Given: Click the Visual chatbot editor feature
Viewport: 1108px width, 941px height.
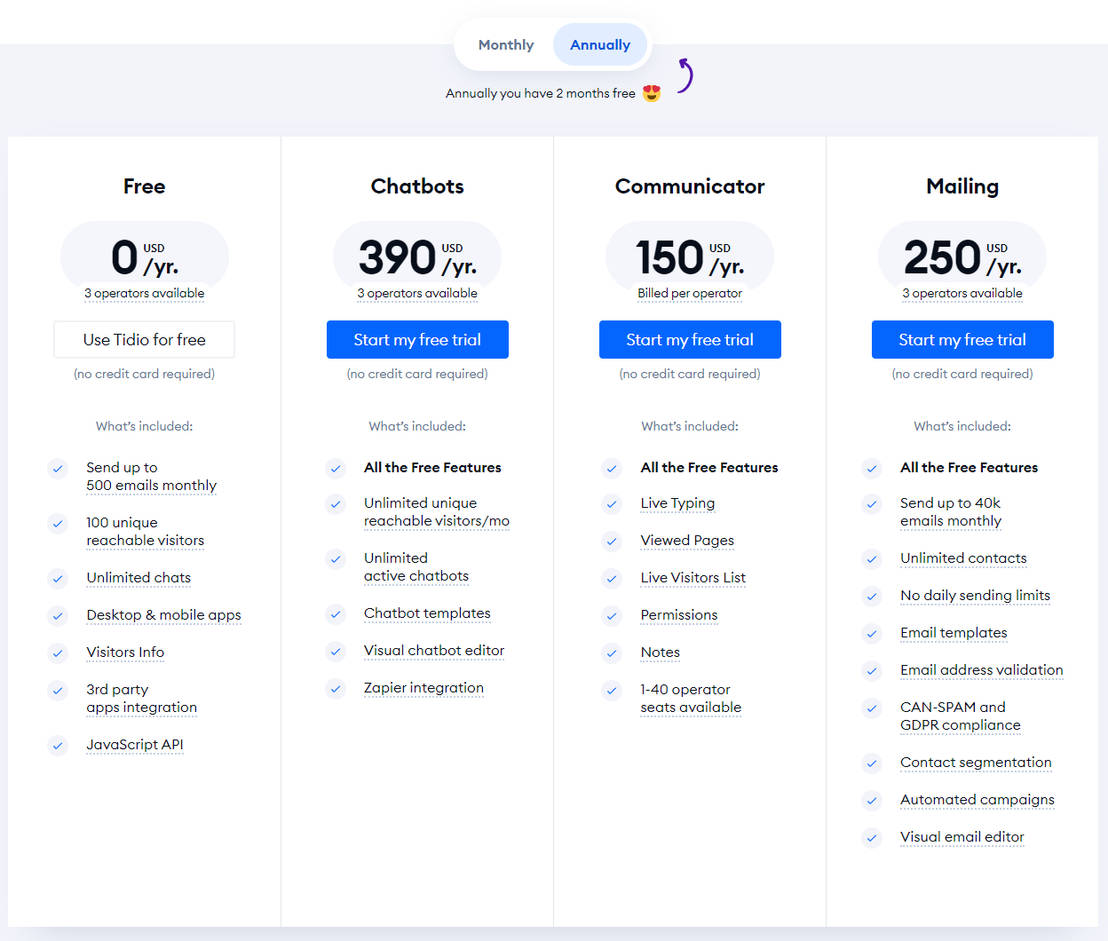Looking at the screenshot, I should [x=434, y=651].
